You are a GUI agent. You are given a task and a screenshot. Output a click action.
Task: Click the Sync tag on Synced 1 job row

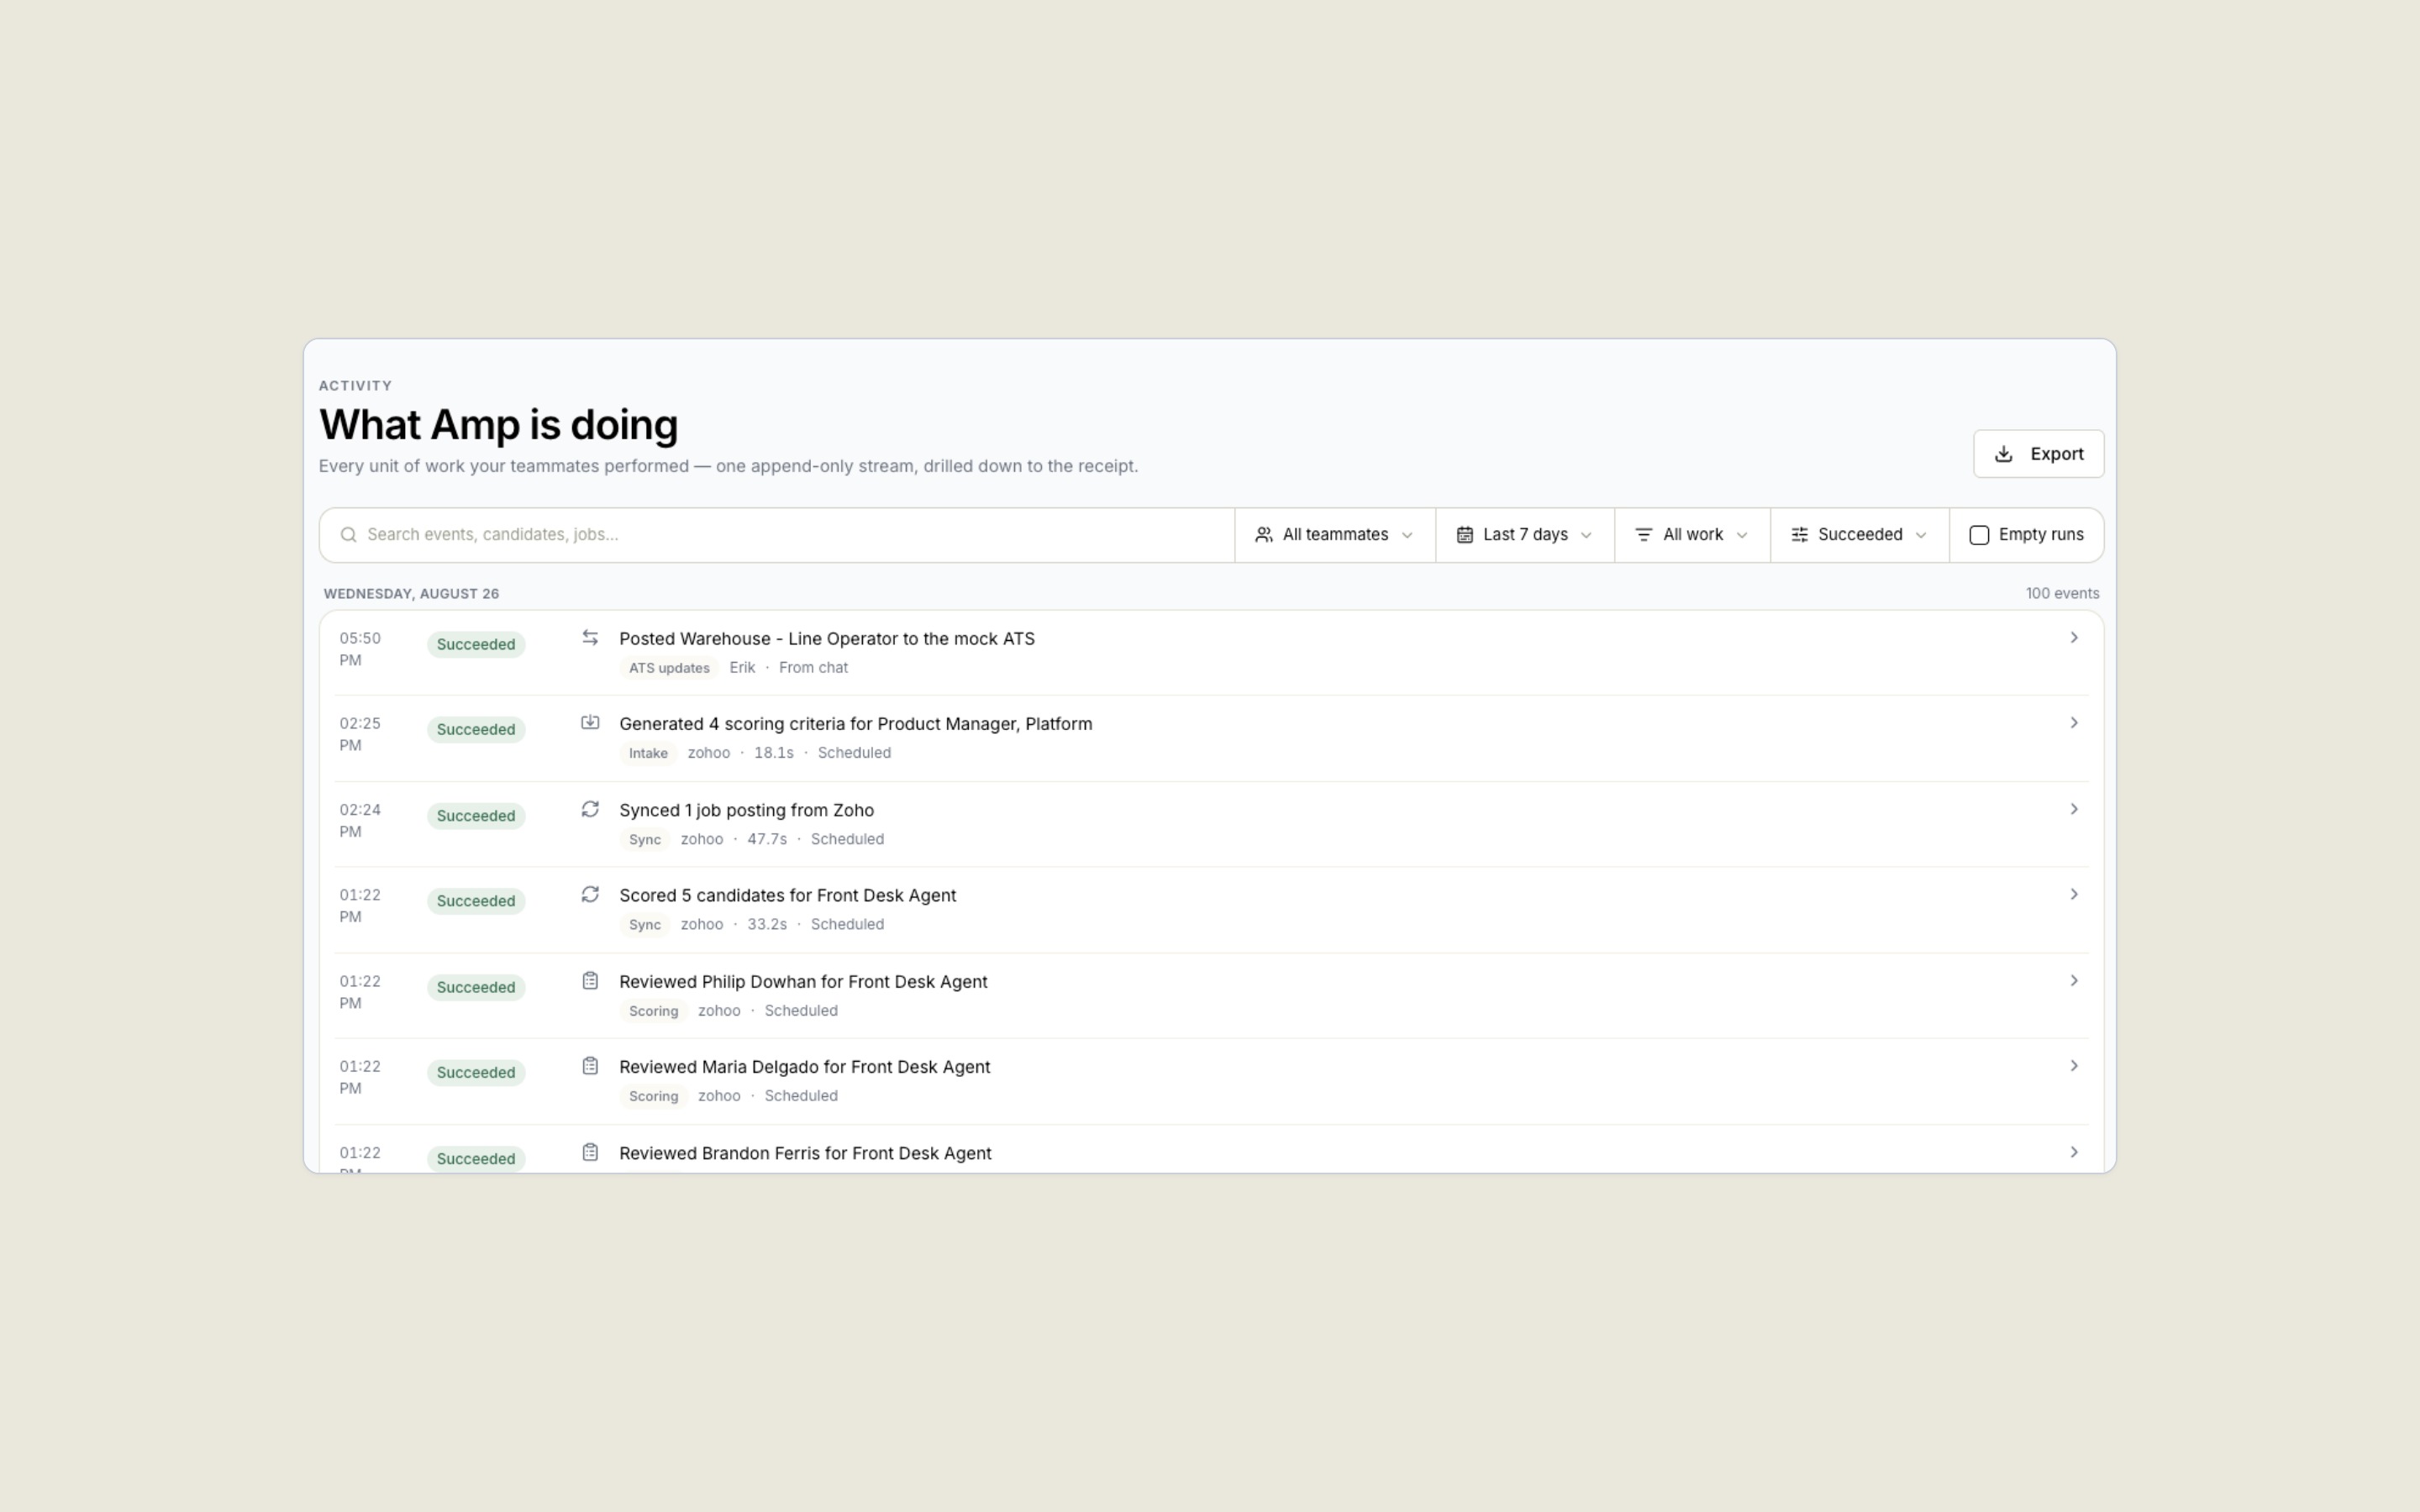(645, 839)
